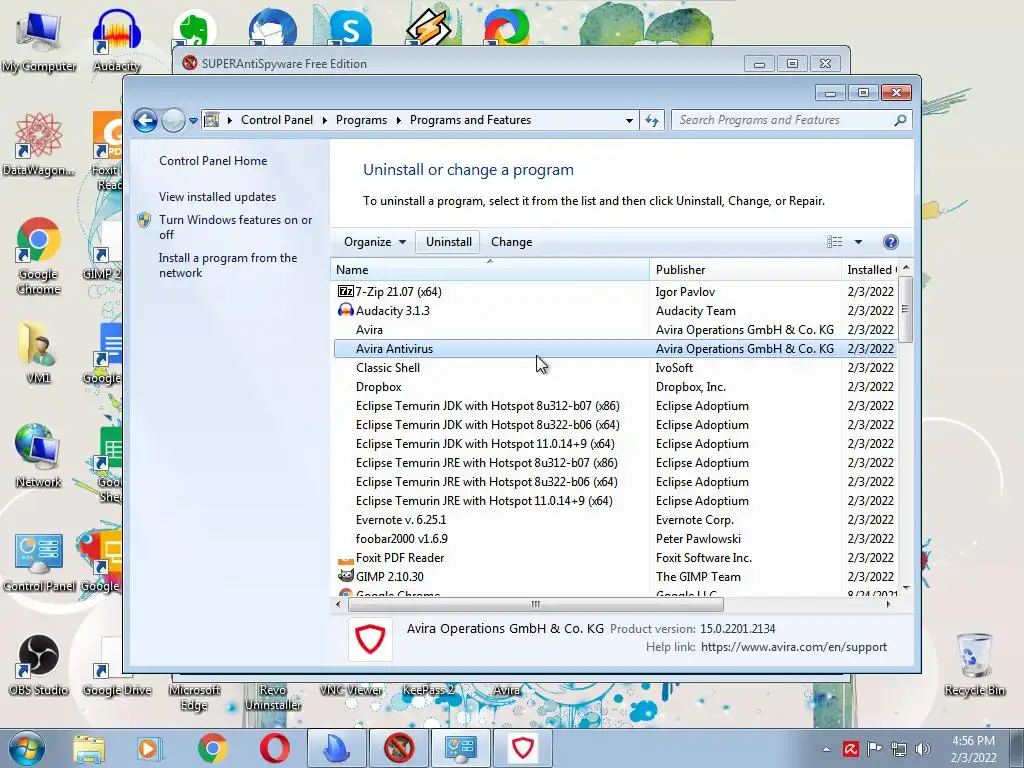Click the volume speaker tray icon
Image resolution: width=1024 pixels, height=768 pixels.
(x=923, y=749)
